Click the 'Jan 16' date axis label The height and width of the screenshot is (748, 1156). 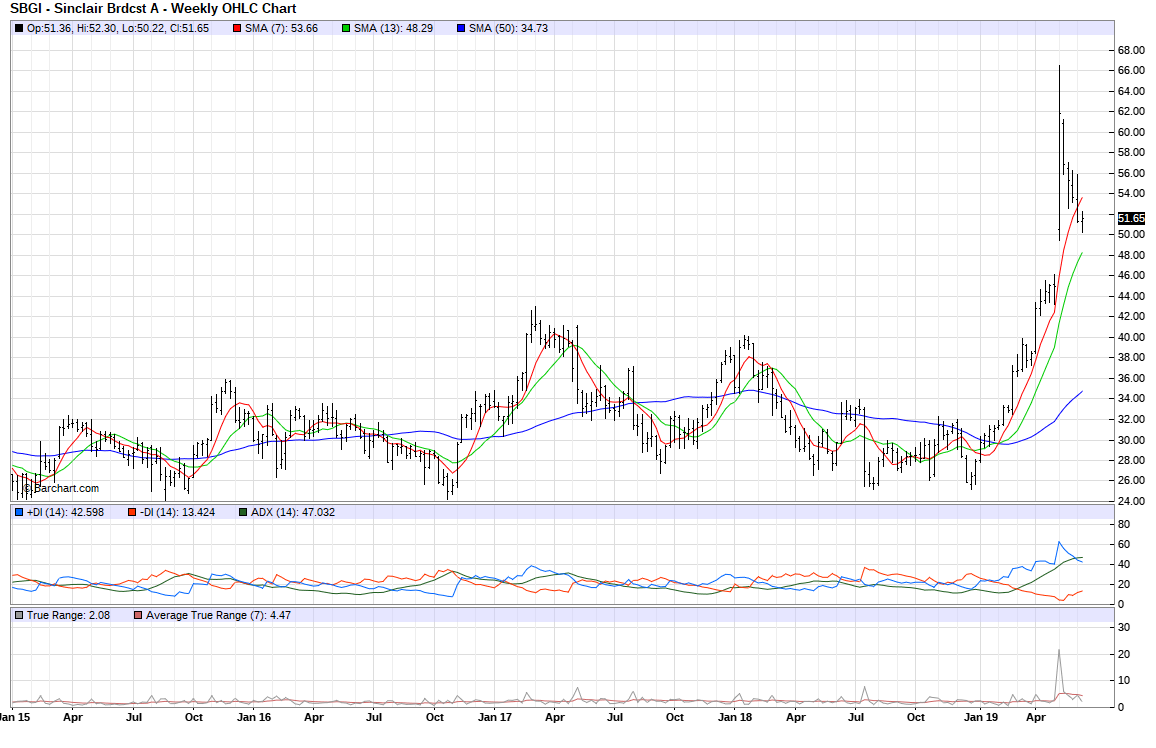(x=254, y=717)
